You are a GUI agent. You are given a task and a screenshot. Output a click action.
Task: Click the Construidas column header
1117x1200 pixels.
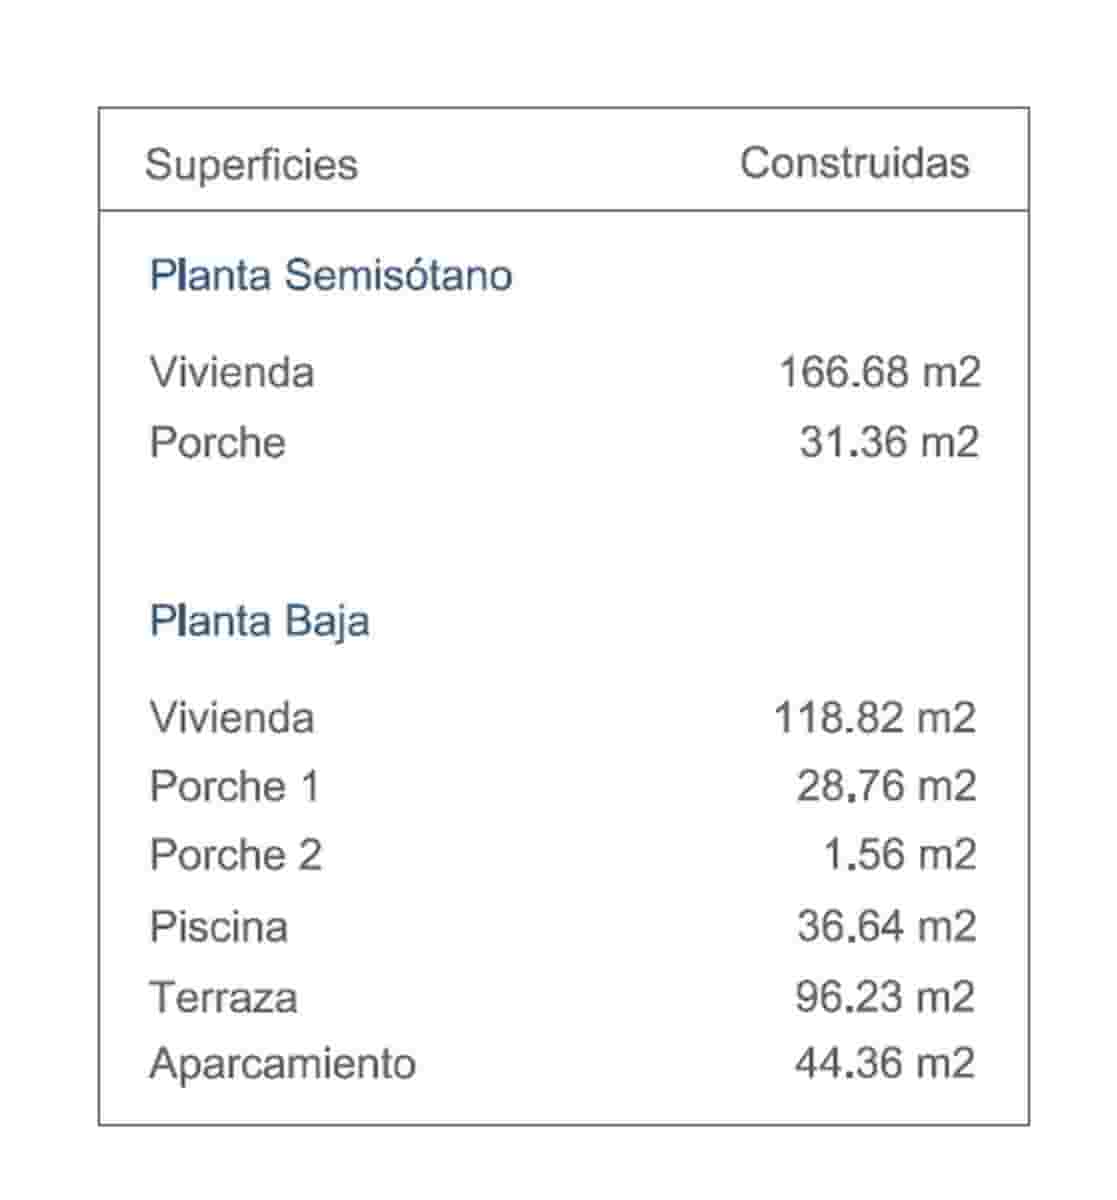click(x=854, y=163)
